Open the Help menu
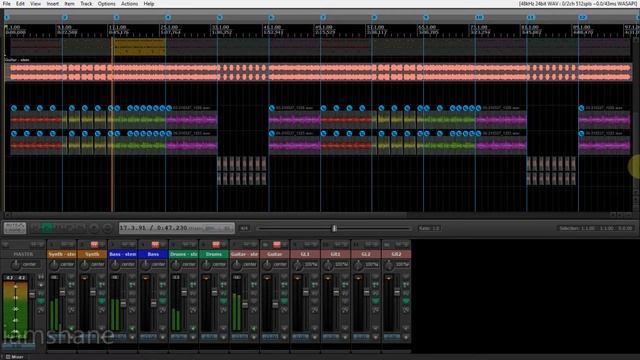The image size is (640, 360). tap(149, 4)
